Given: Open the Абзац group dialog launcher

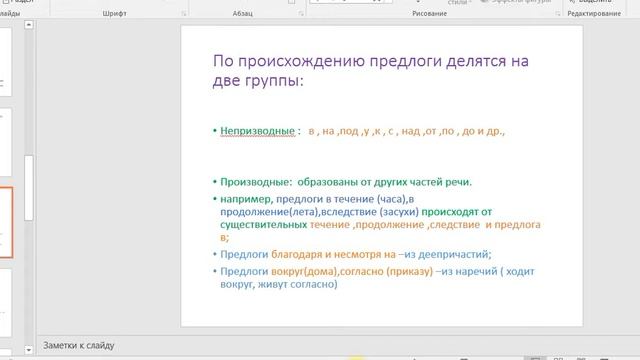Looking at the screenshot, I should [x=301, y=14].
